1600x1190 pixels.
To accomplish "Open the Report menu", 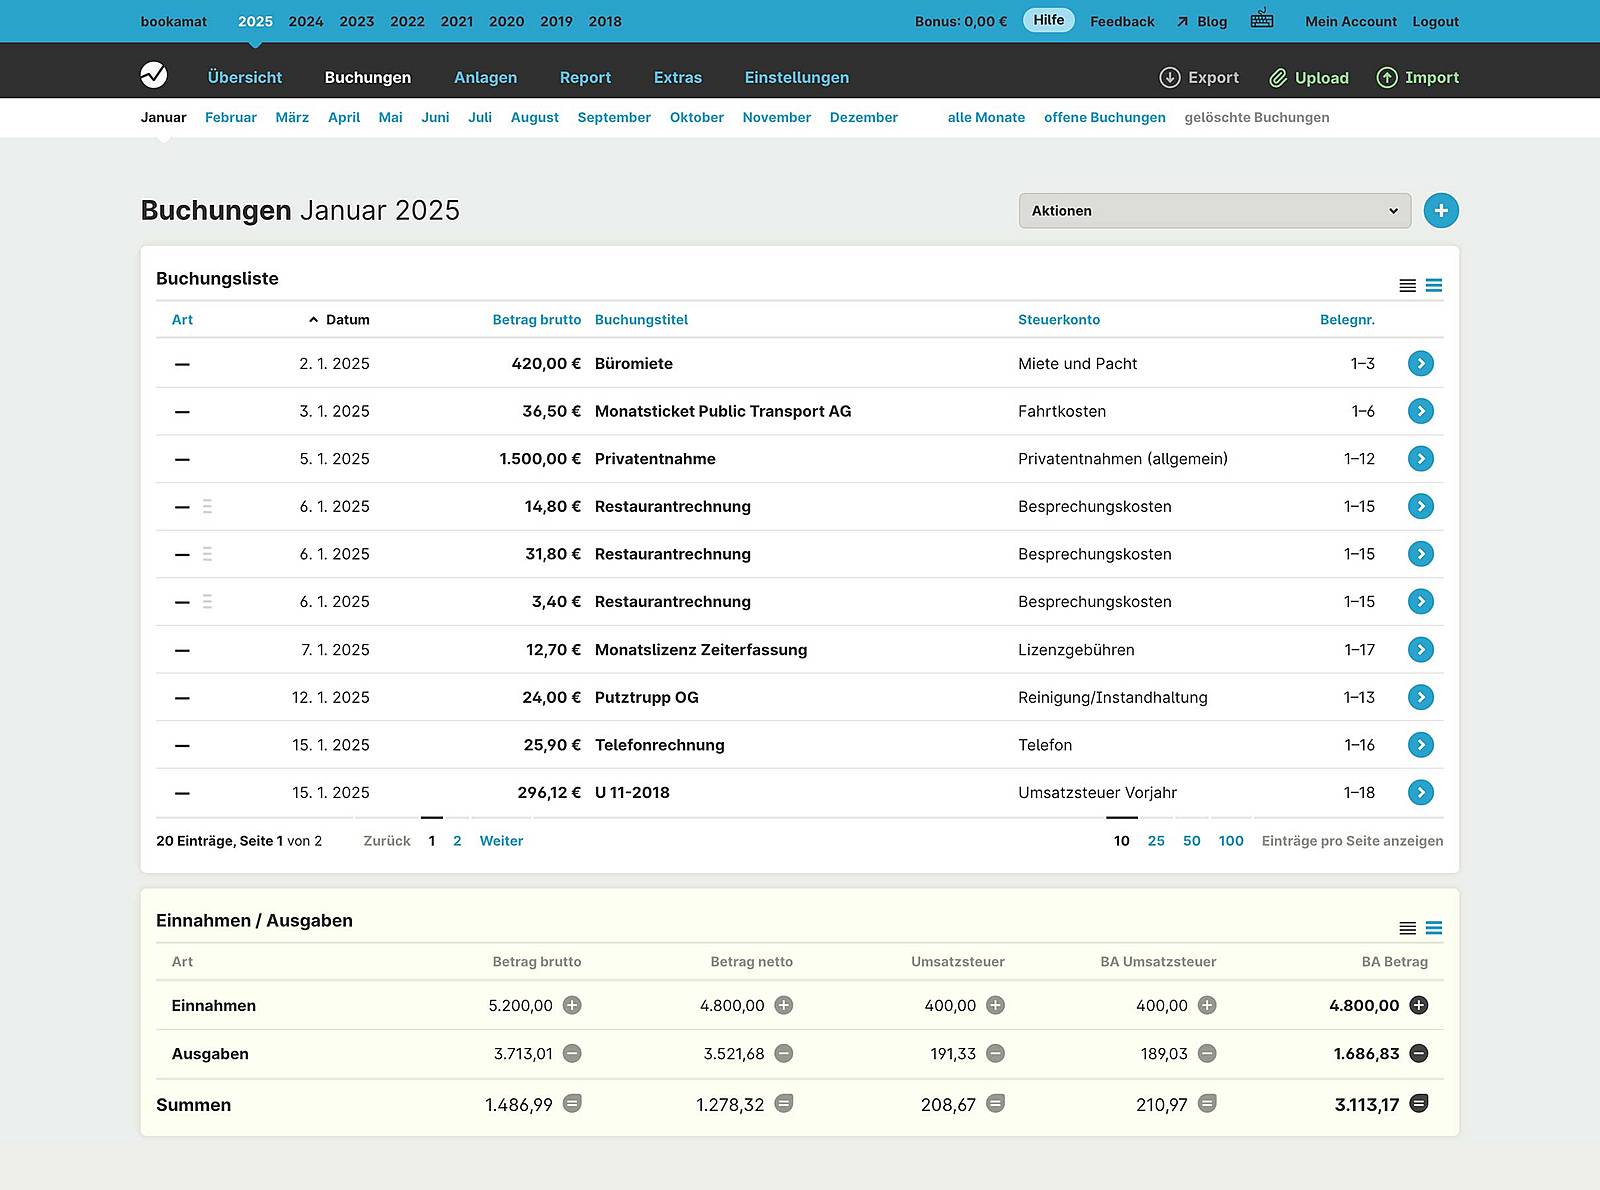I will 585,77.
